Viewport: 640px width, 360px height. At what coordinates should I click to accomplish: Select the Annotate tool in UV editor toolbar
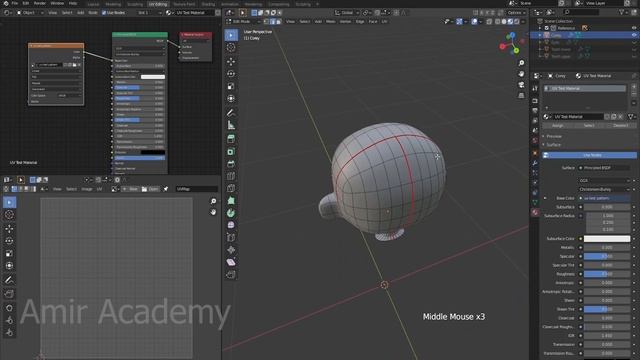click(9, 280)
